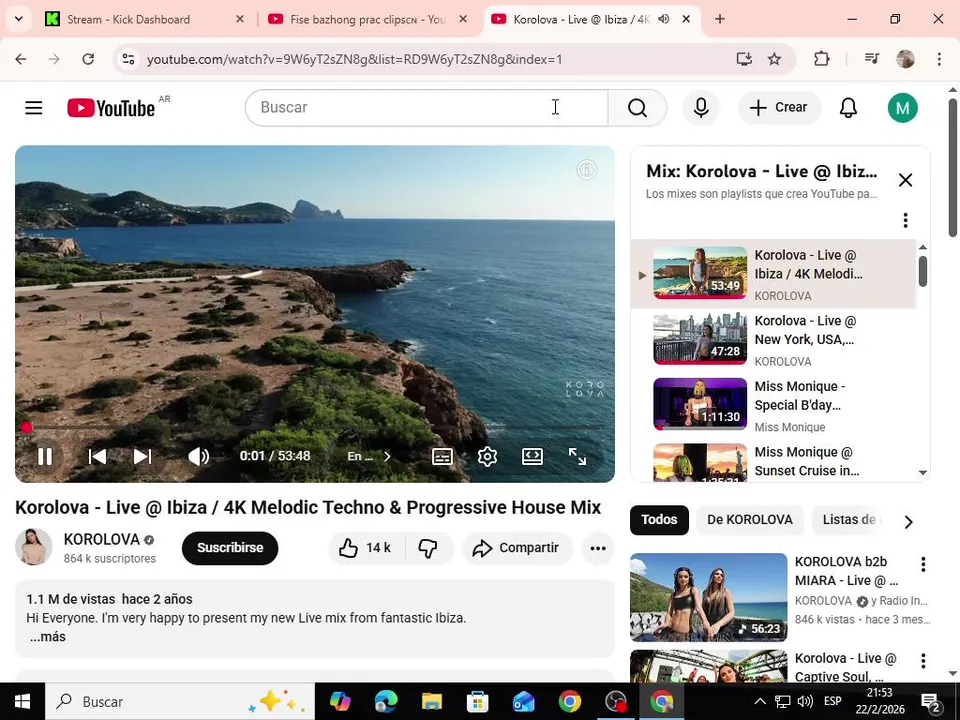The image size is (960, 720).
Task: Open the Chrome three-dot menu
Action: pyautogui.click(x=939, y=59)
